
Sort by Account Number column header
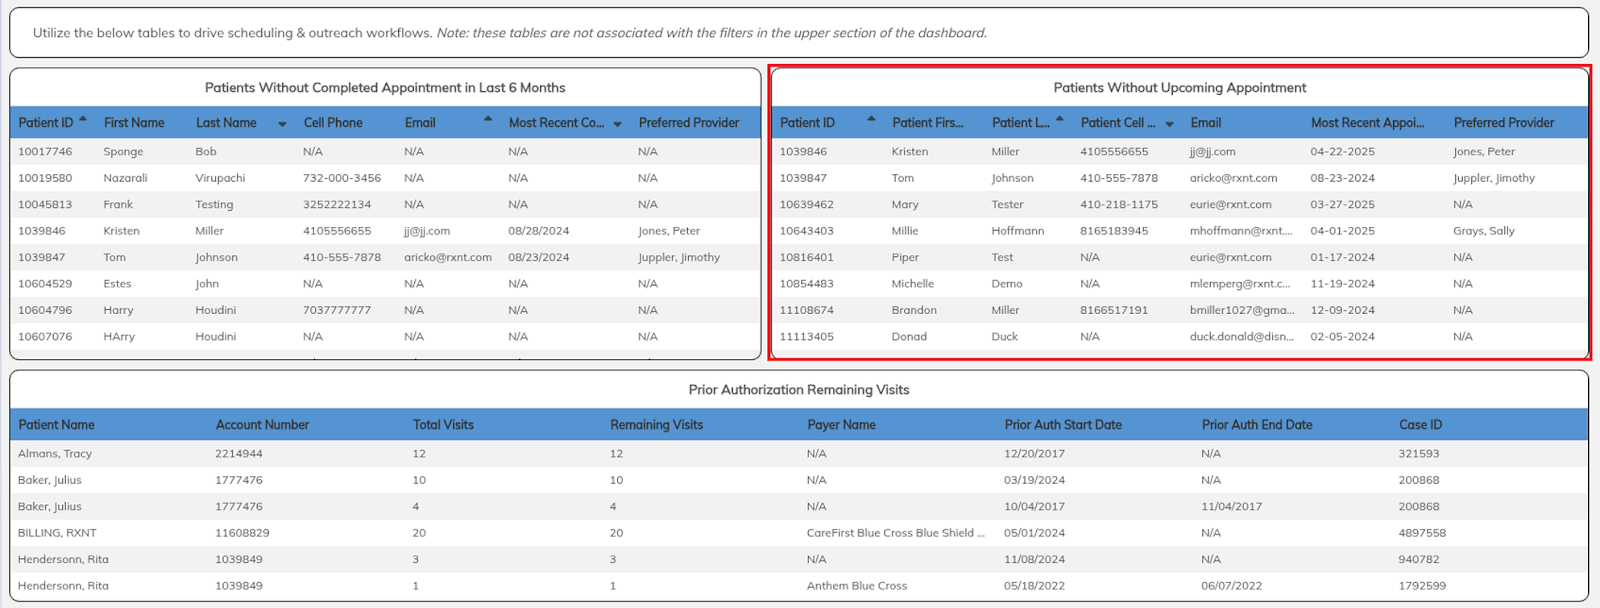pyautogui.click(x=262, y=425)
